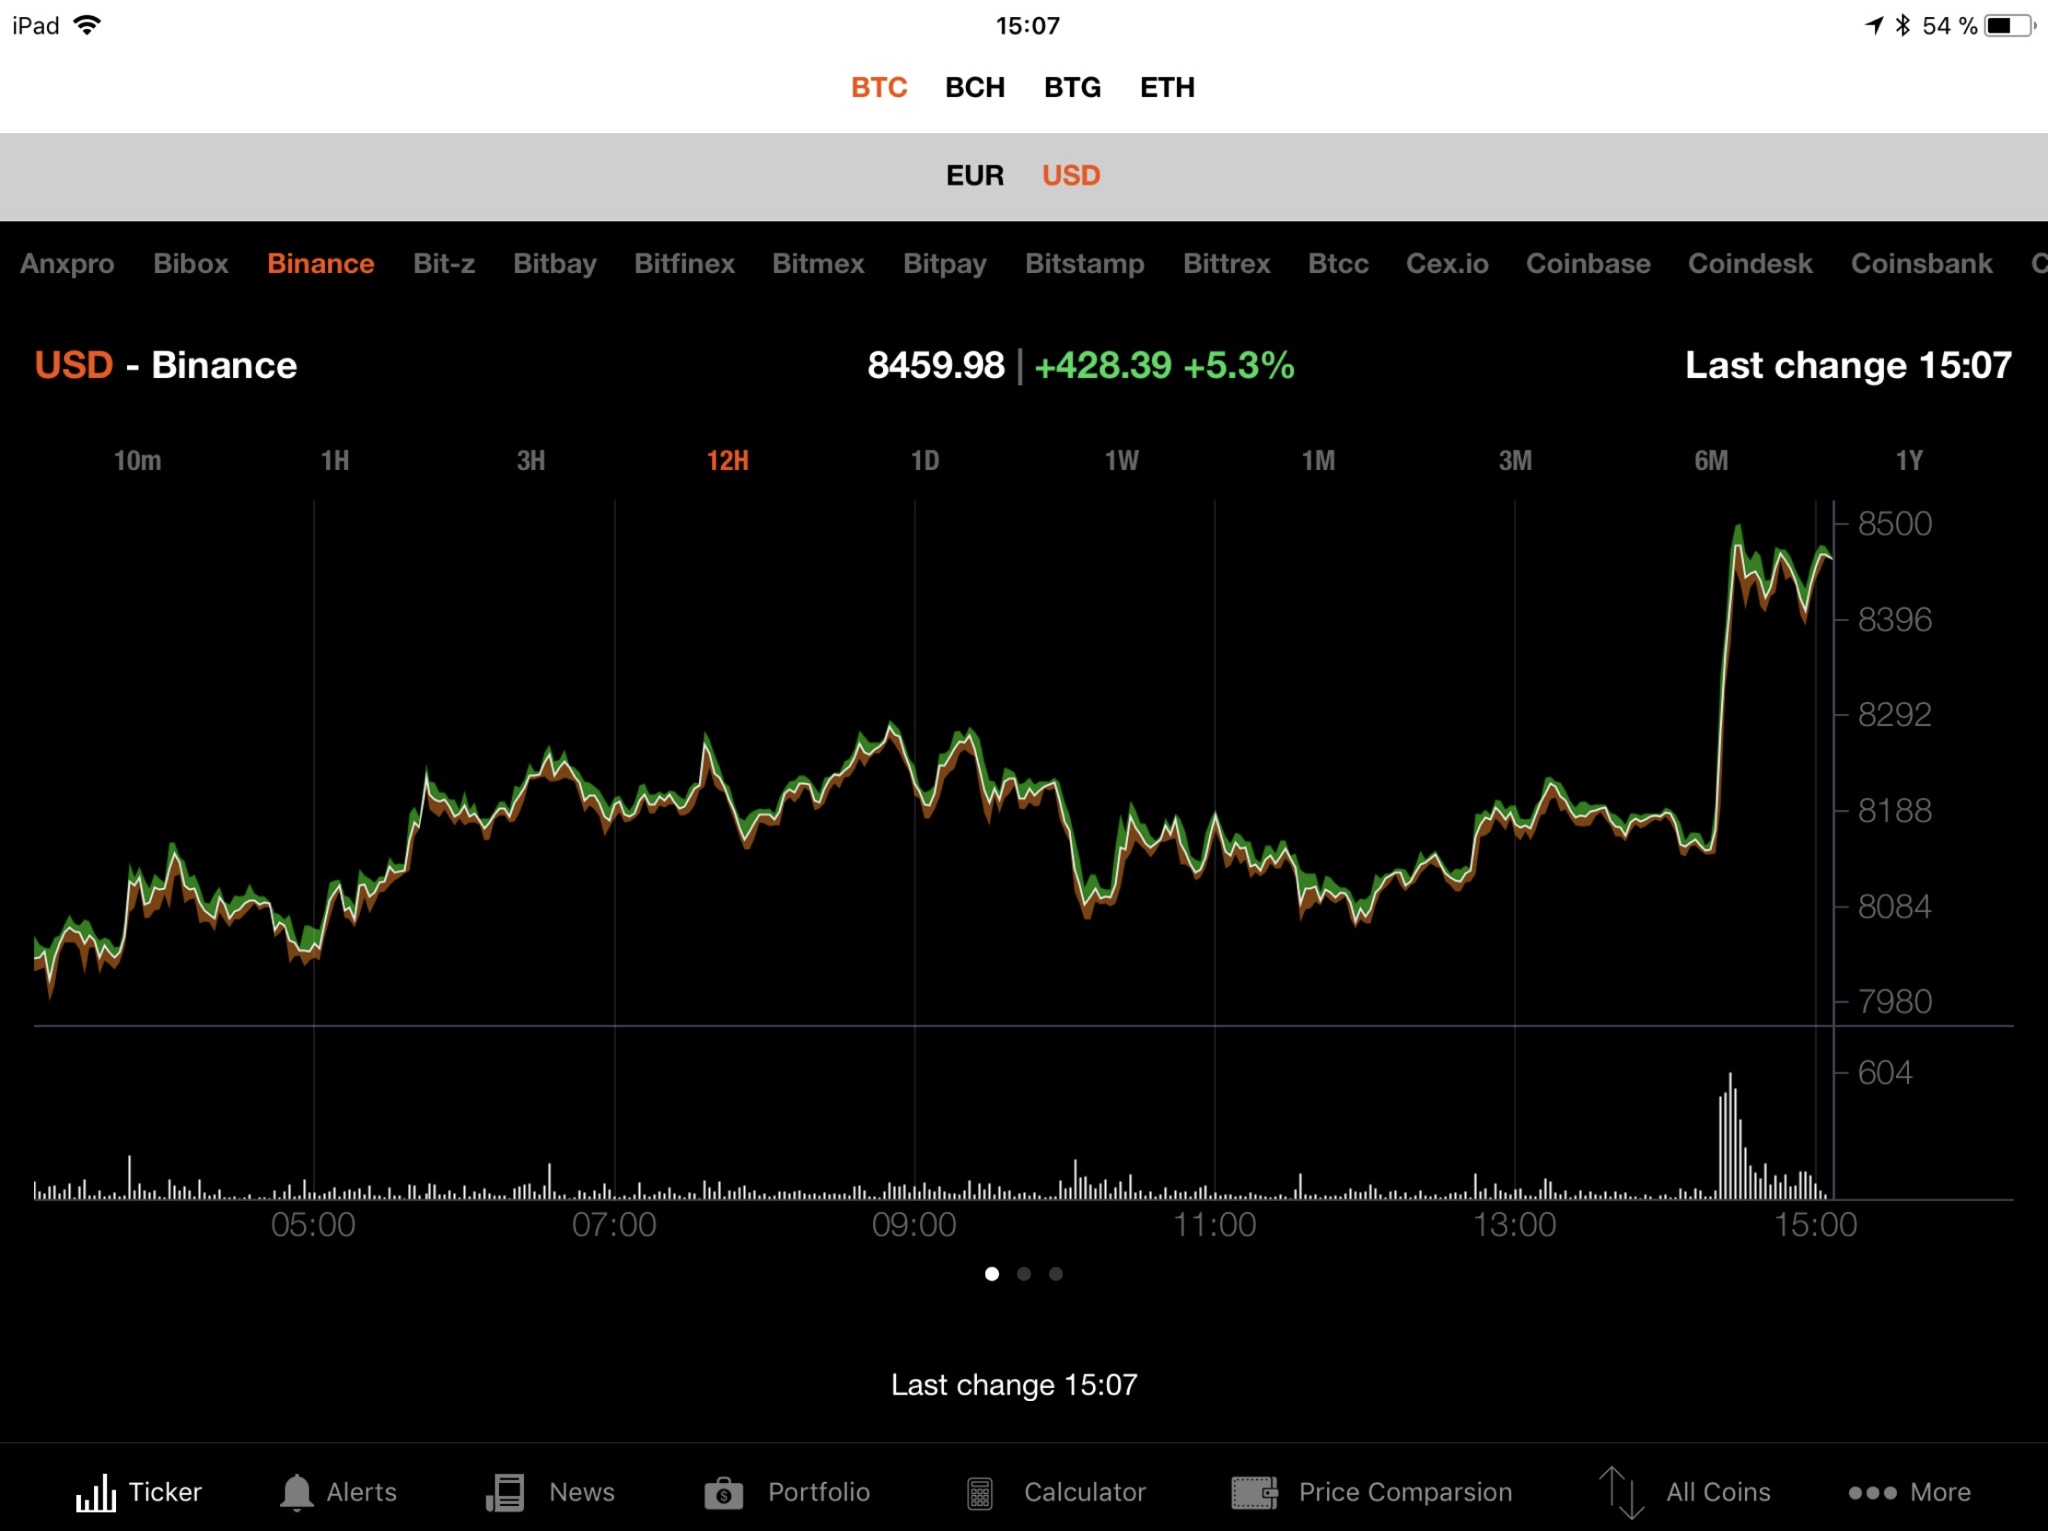2048x1531 pixels.
Task: Open the All Coins arrows icon
Action: (1621, 1493)
